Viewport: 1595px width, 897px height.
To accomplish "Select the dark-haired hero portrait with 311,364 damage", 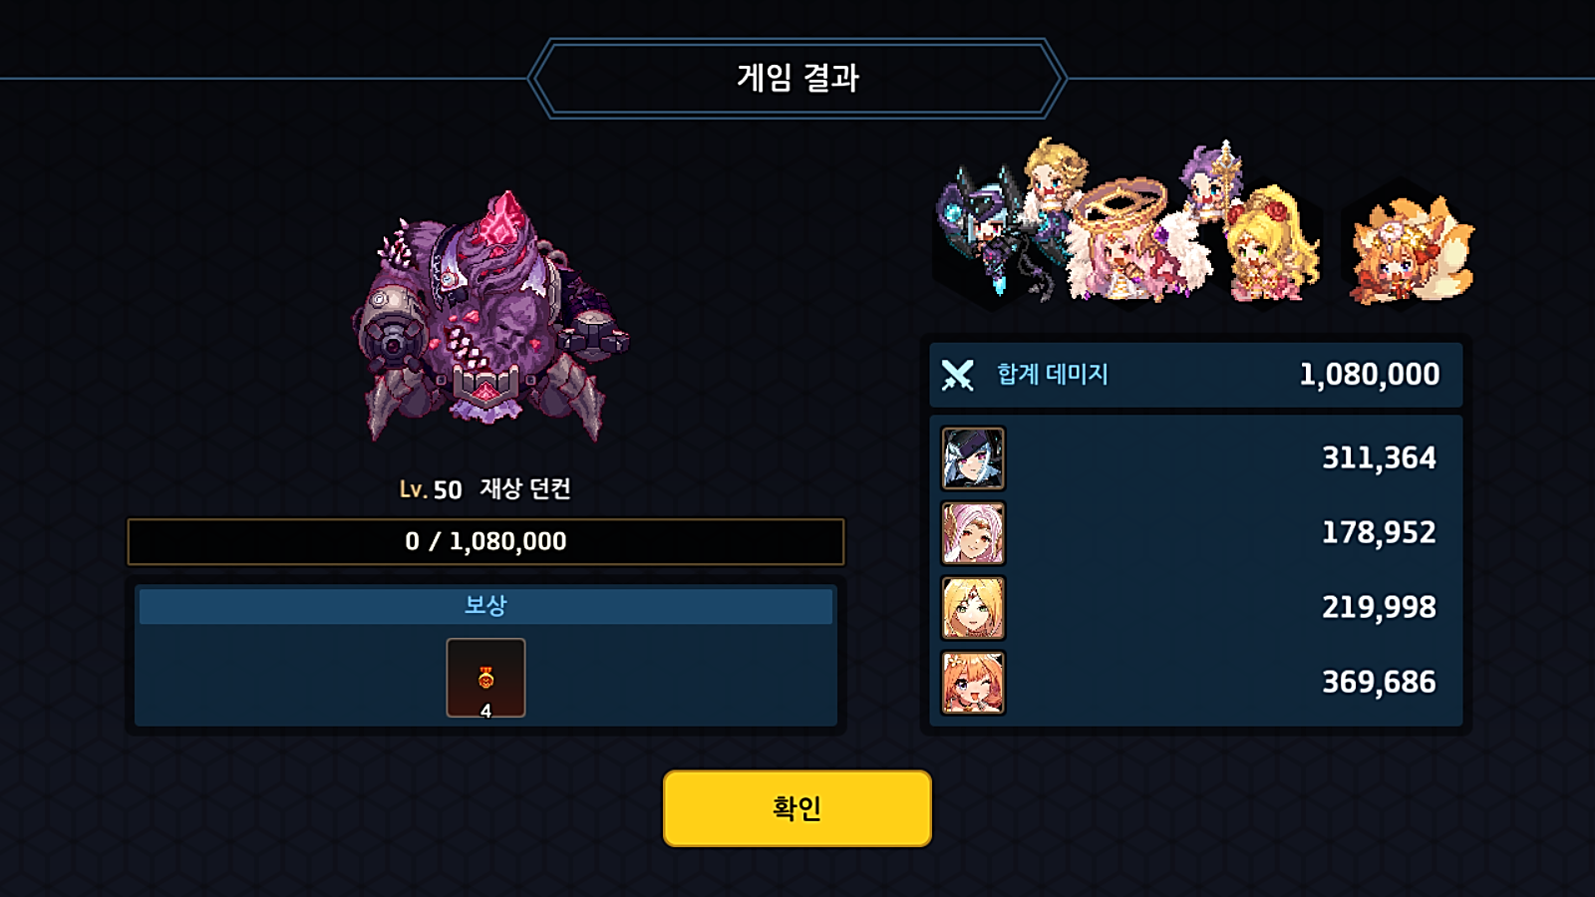I will coord(973,458).
